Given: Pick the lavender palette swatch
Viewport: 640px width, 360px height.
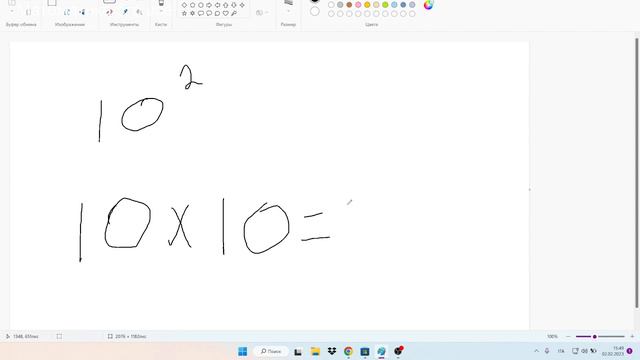Looking at the screenshot, I should pos(412,5).
